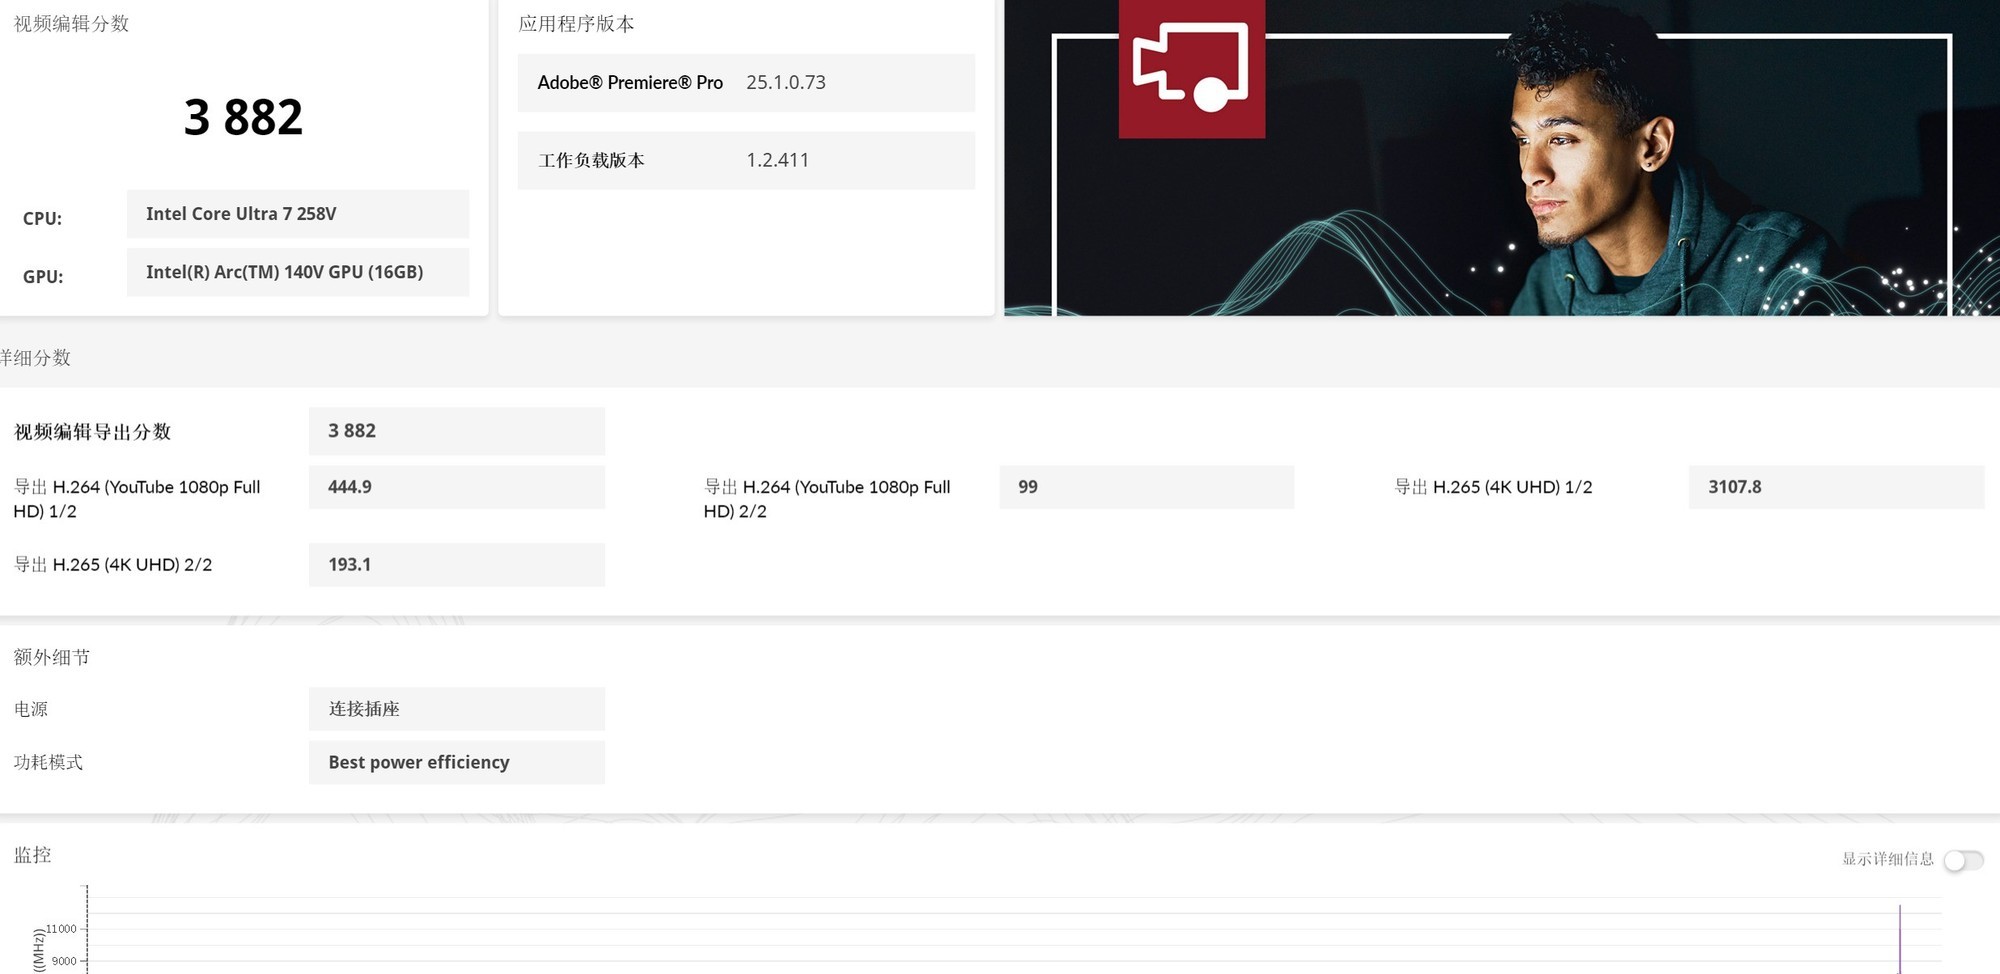The image size is (2000, 974).
Task: Click the red video editing benchmark icon
Action: (1191, 68)
